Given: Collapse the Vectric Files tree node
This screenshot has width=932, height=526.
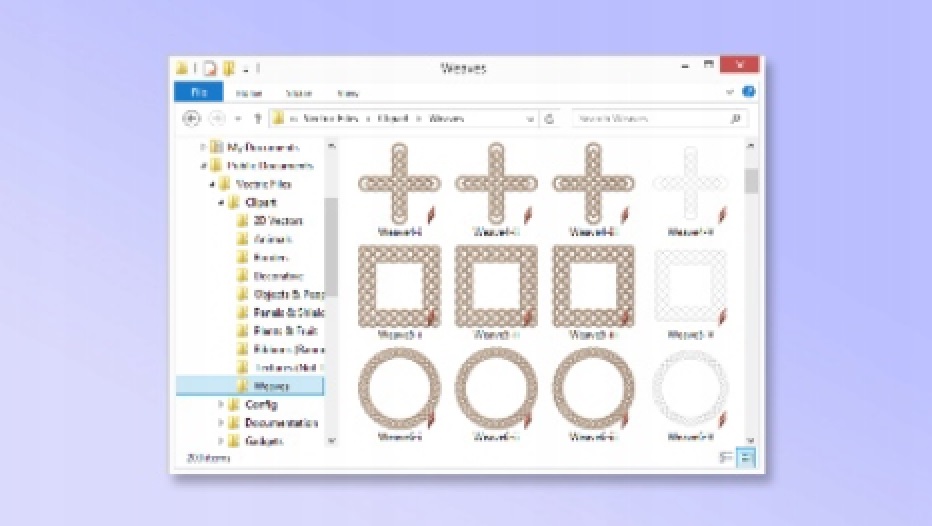Looking at the screenshot, I should [212, 184].
